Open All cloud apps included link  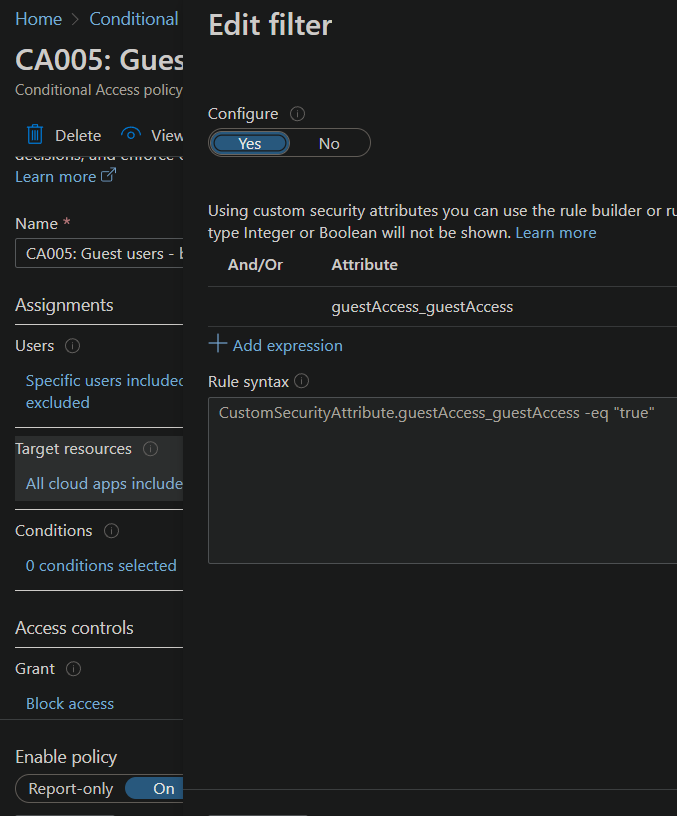[104, 483]
